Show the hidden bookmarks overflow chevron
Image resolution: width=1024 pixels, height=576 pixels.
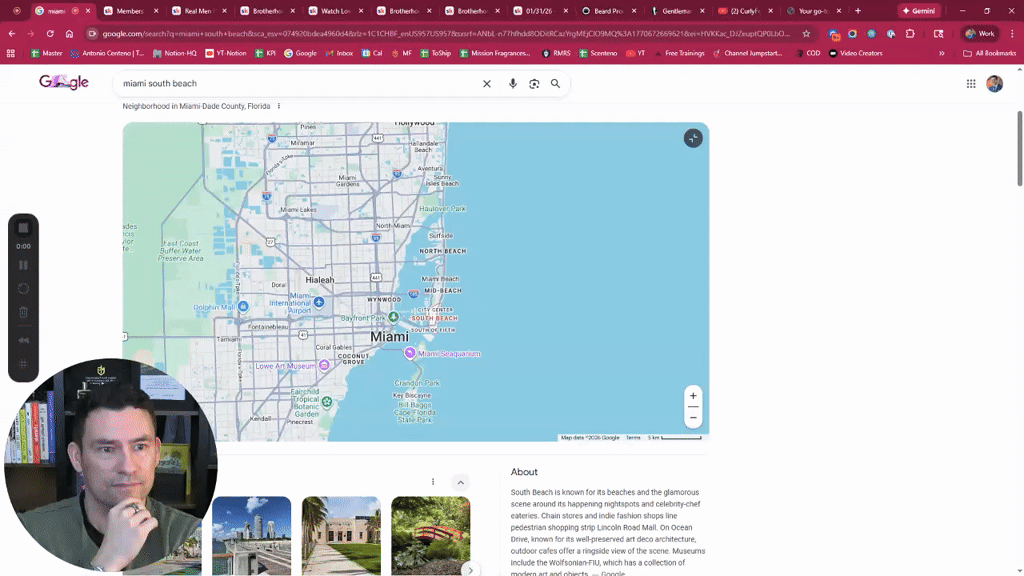tap(942, 54)
